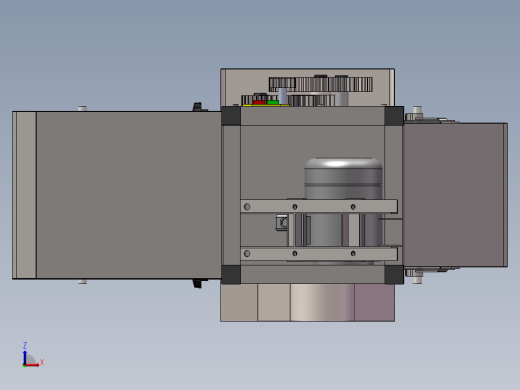Select the purple-gray cover panel right of frame
The height and width of the screenshot is (390, 520).
tap(455, 195)
